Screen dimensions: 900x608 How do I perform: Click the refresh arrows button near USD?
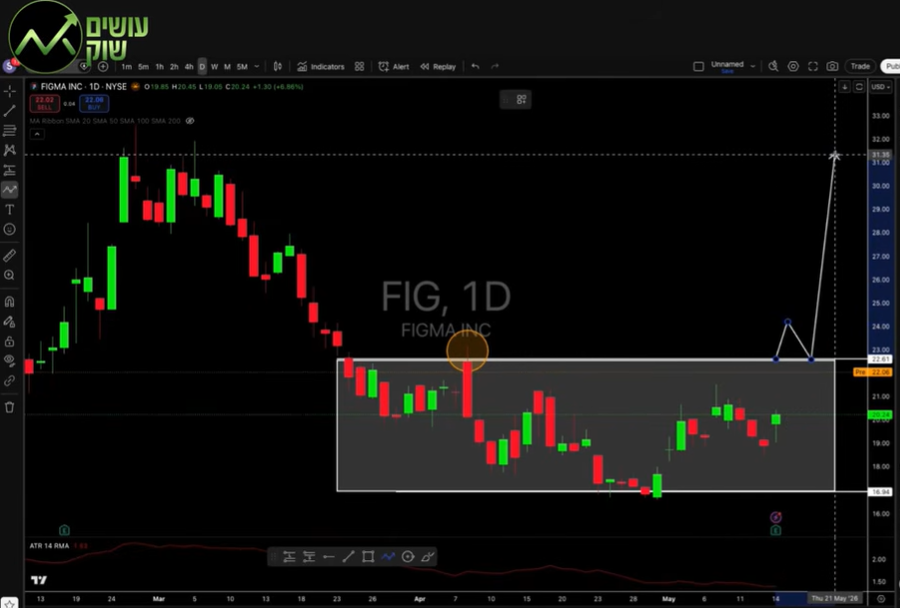(x=859, y=87)
